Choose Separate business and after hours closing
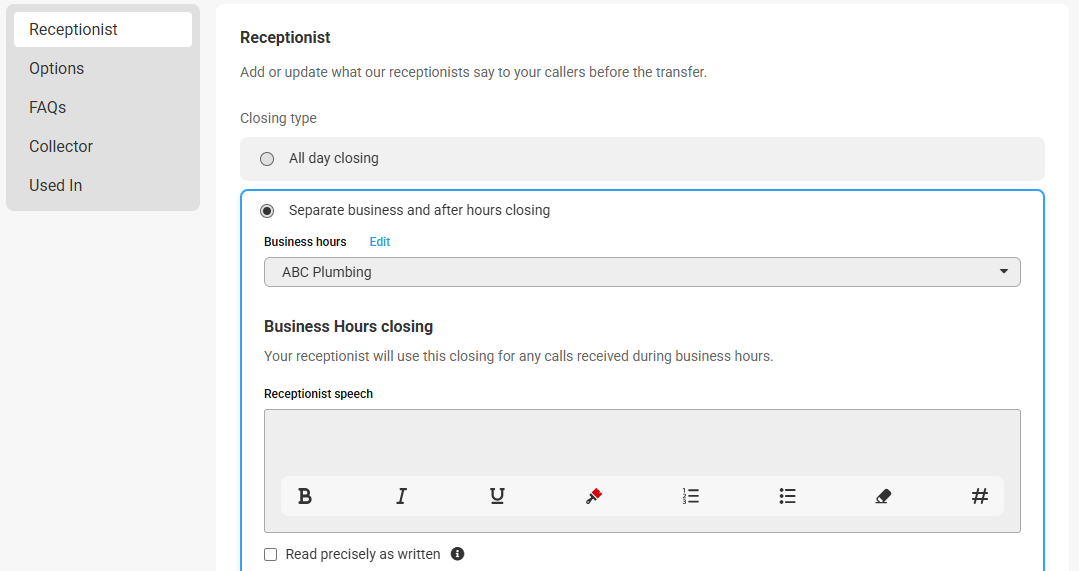 click(267, 211)
